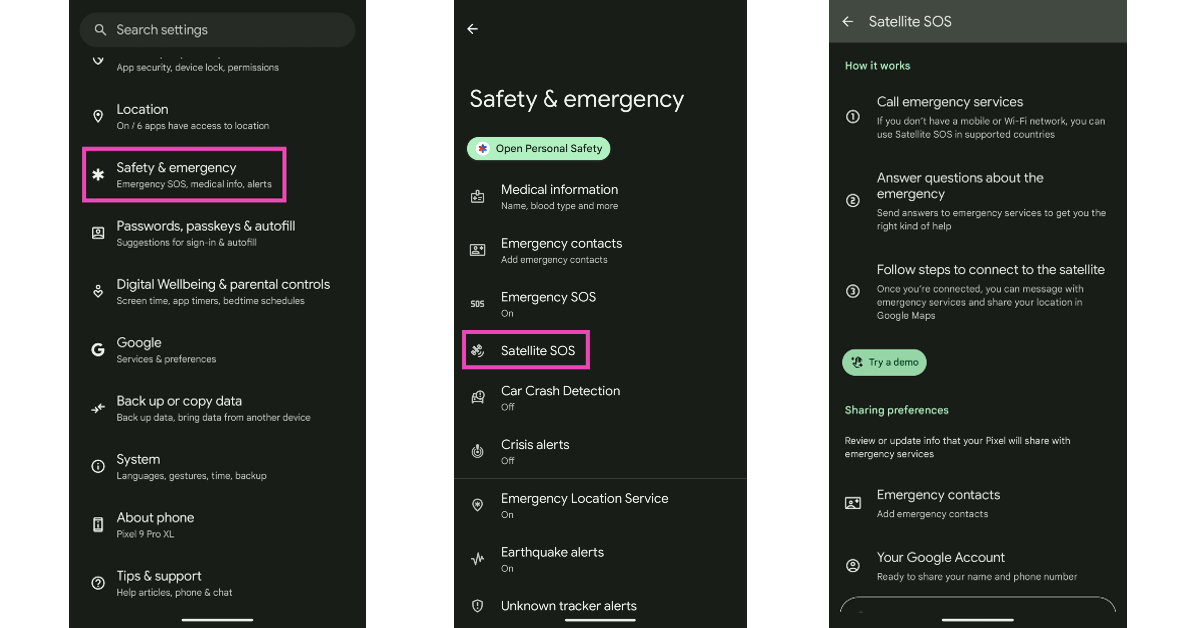
Task: Click the Location pin icon
Action: (98, 117)
